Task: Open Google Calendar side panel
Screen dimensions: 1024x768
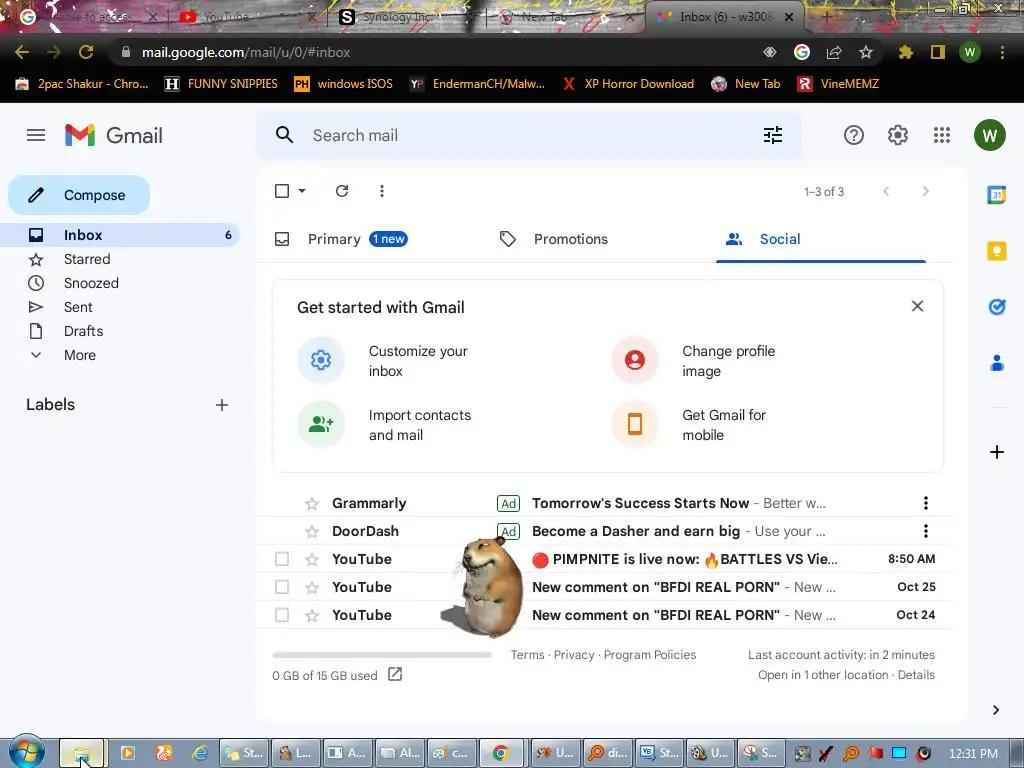Action: click(996, 195)
